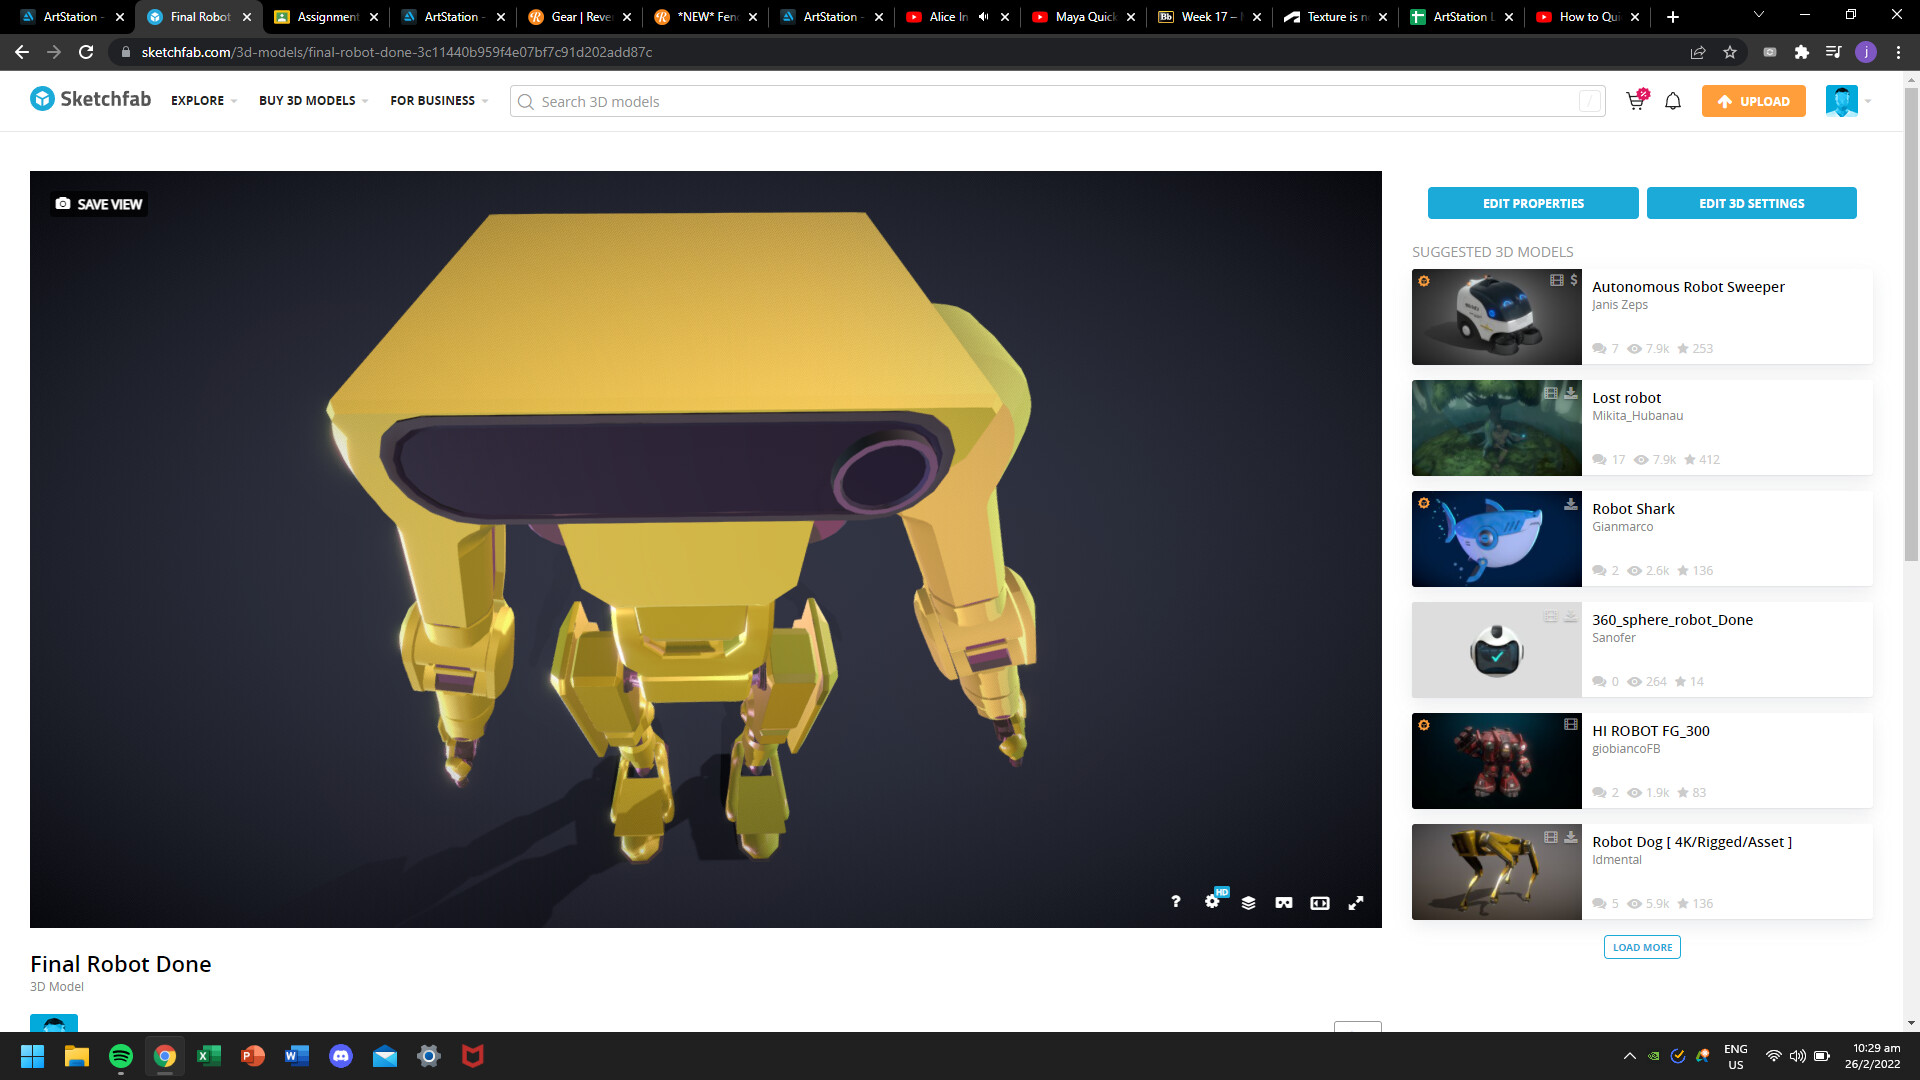Expand the FOR BUSINESS dropdown
The image size is (1920, 1080).
437,101
